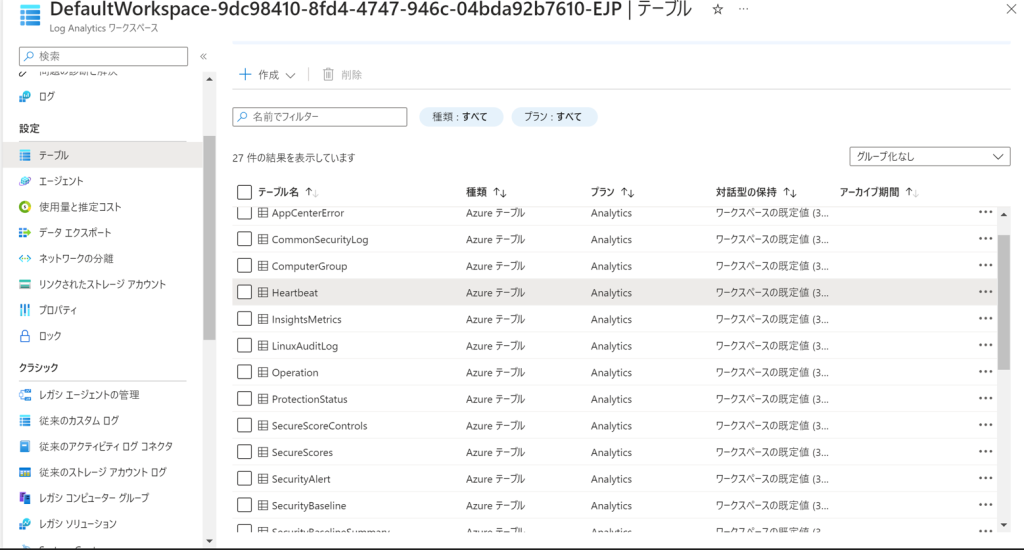Click the レガシ コンピューター グループ icon
Image resolution: width=1024 pixels, height=550 pixels.
pyautogui.click(x=25, y=498)
